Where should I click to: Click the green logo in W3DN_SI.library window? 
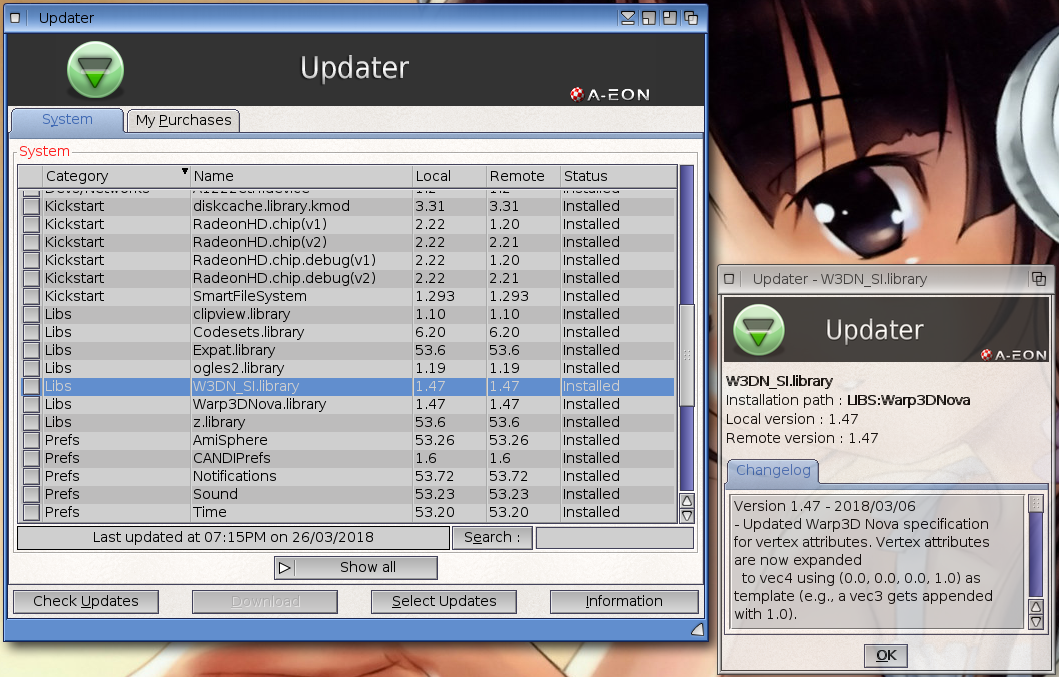click(x=758, y=330)
